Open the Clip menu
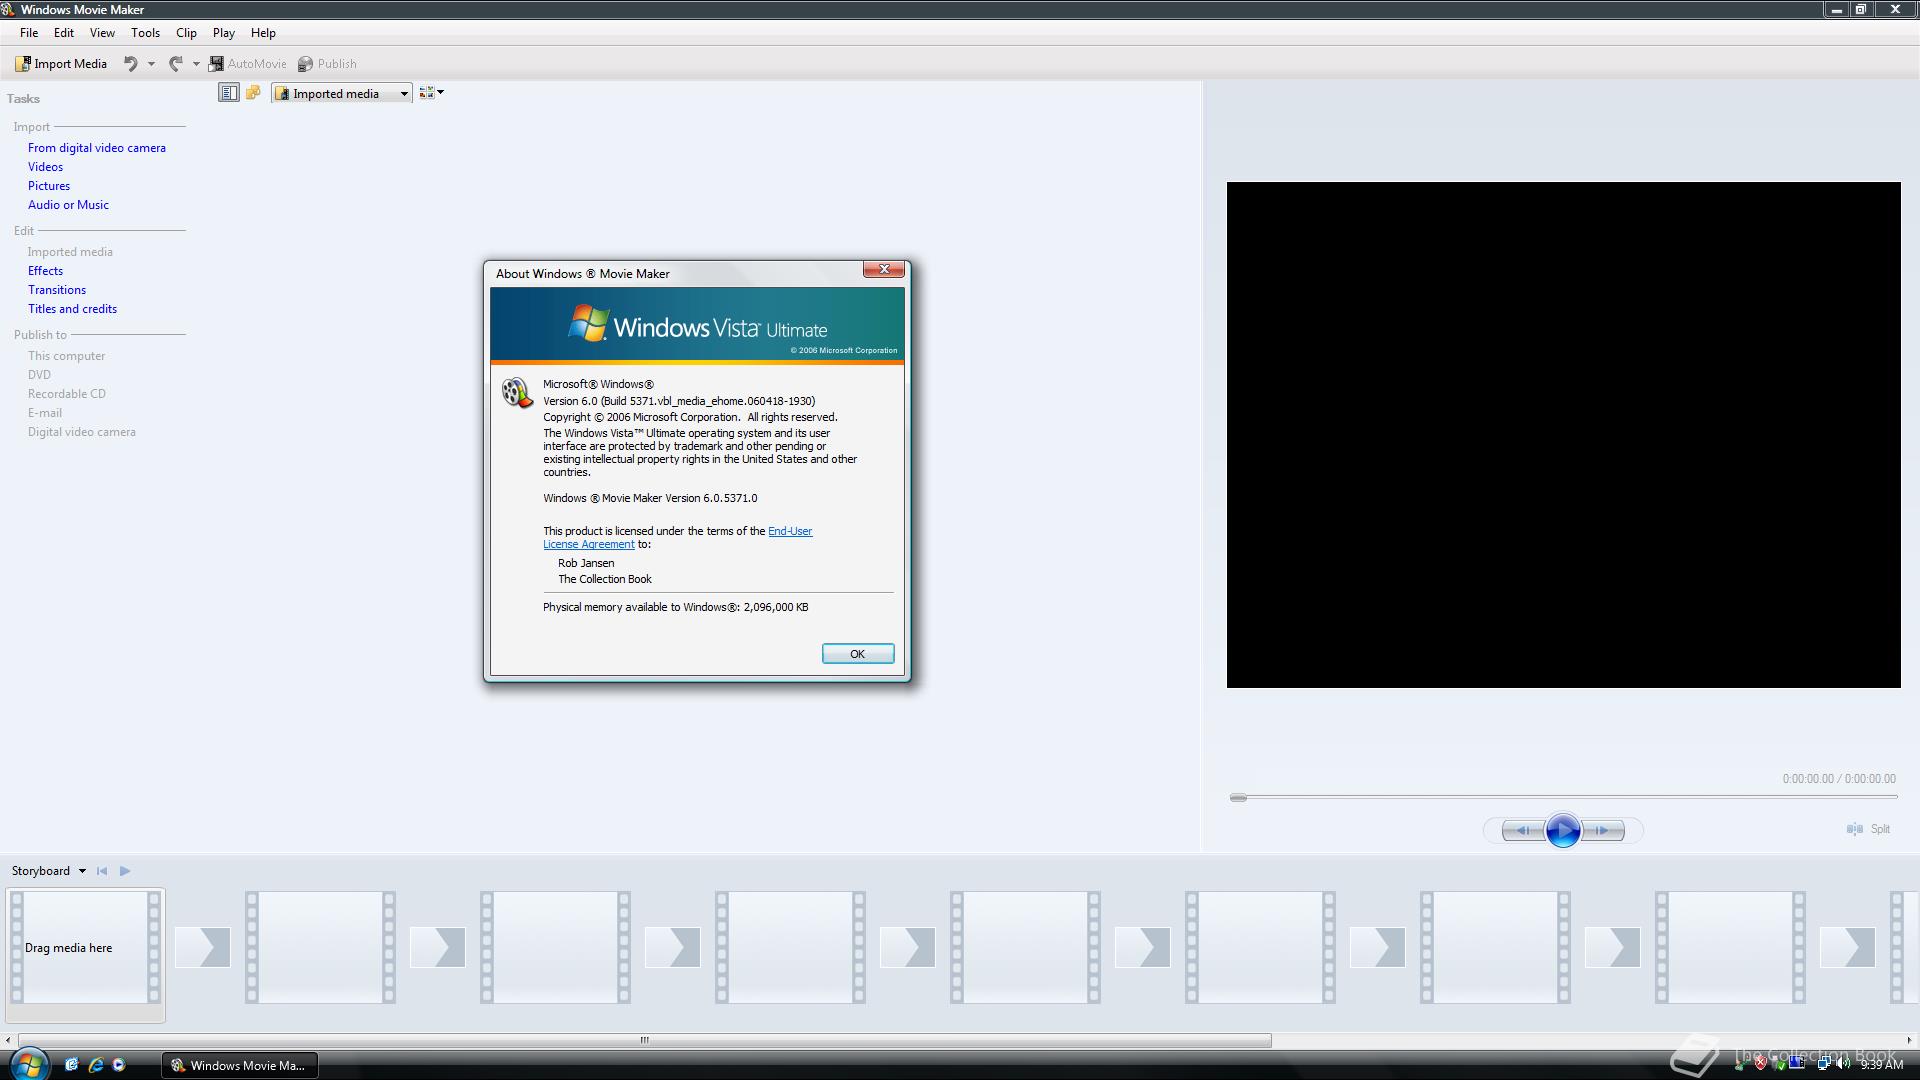Image resolution: width=1920 pixels, height=1080 pixels. click(186, 33)
